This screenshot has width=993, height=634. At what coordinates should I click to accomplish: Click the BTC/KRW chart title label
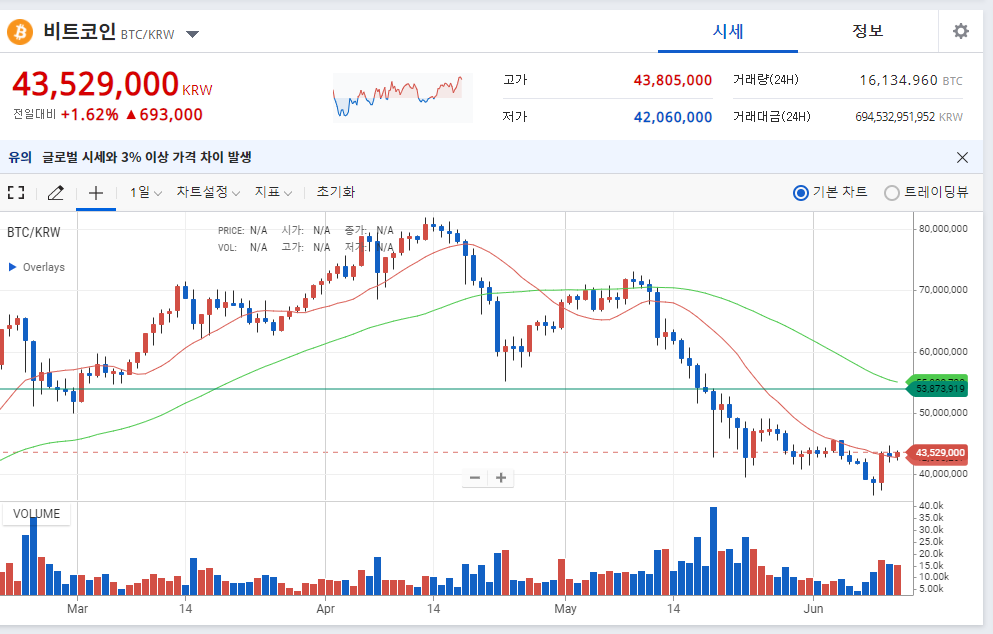pos(34,232)
